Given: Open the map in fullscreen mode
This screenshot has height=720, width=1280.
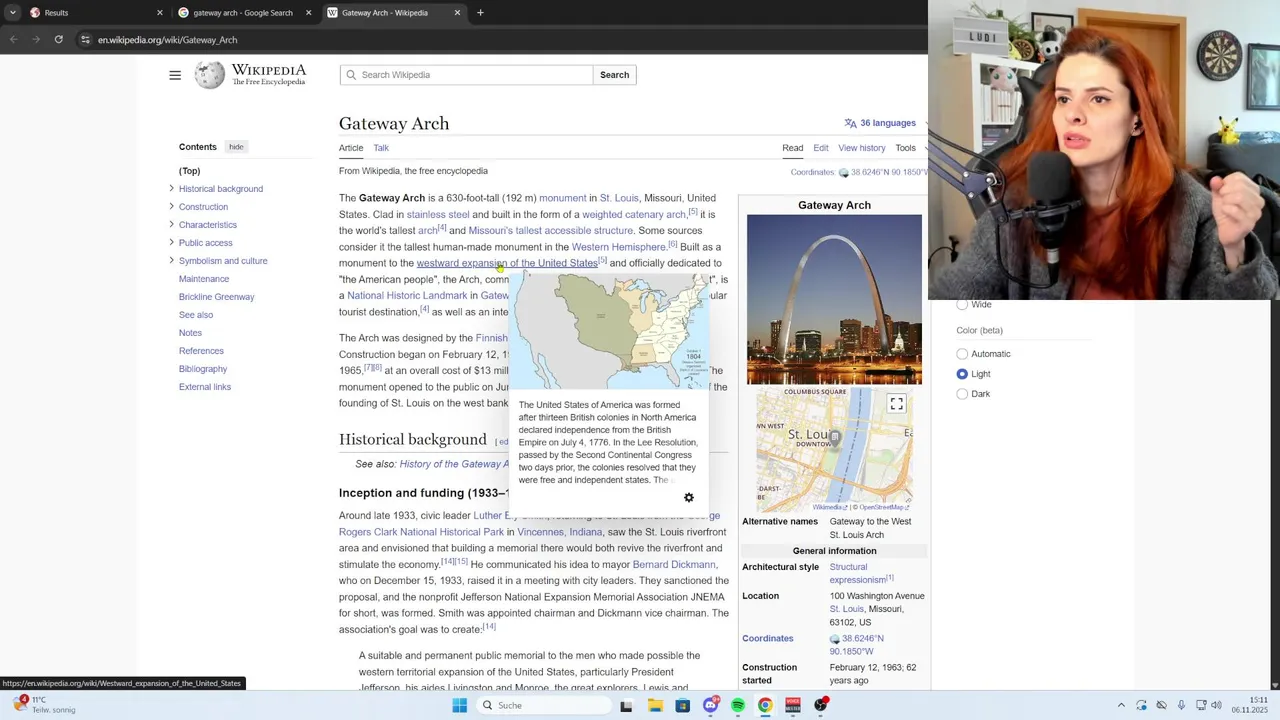Looking at the screenshot, I should point(896,404).
